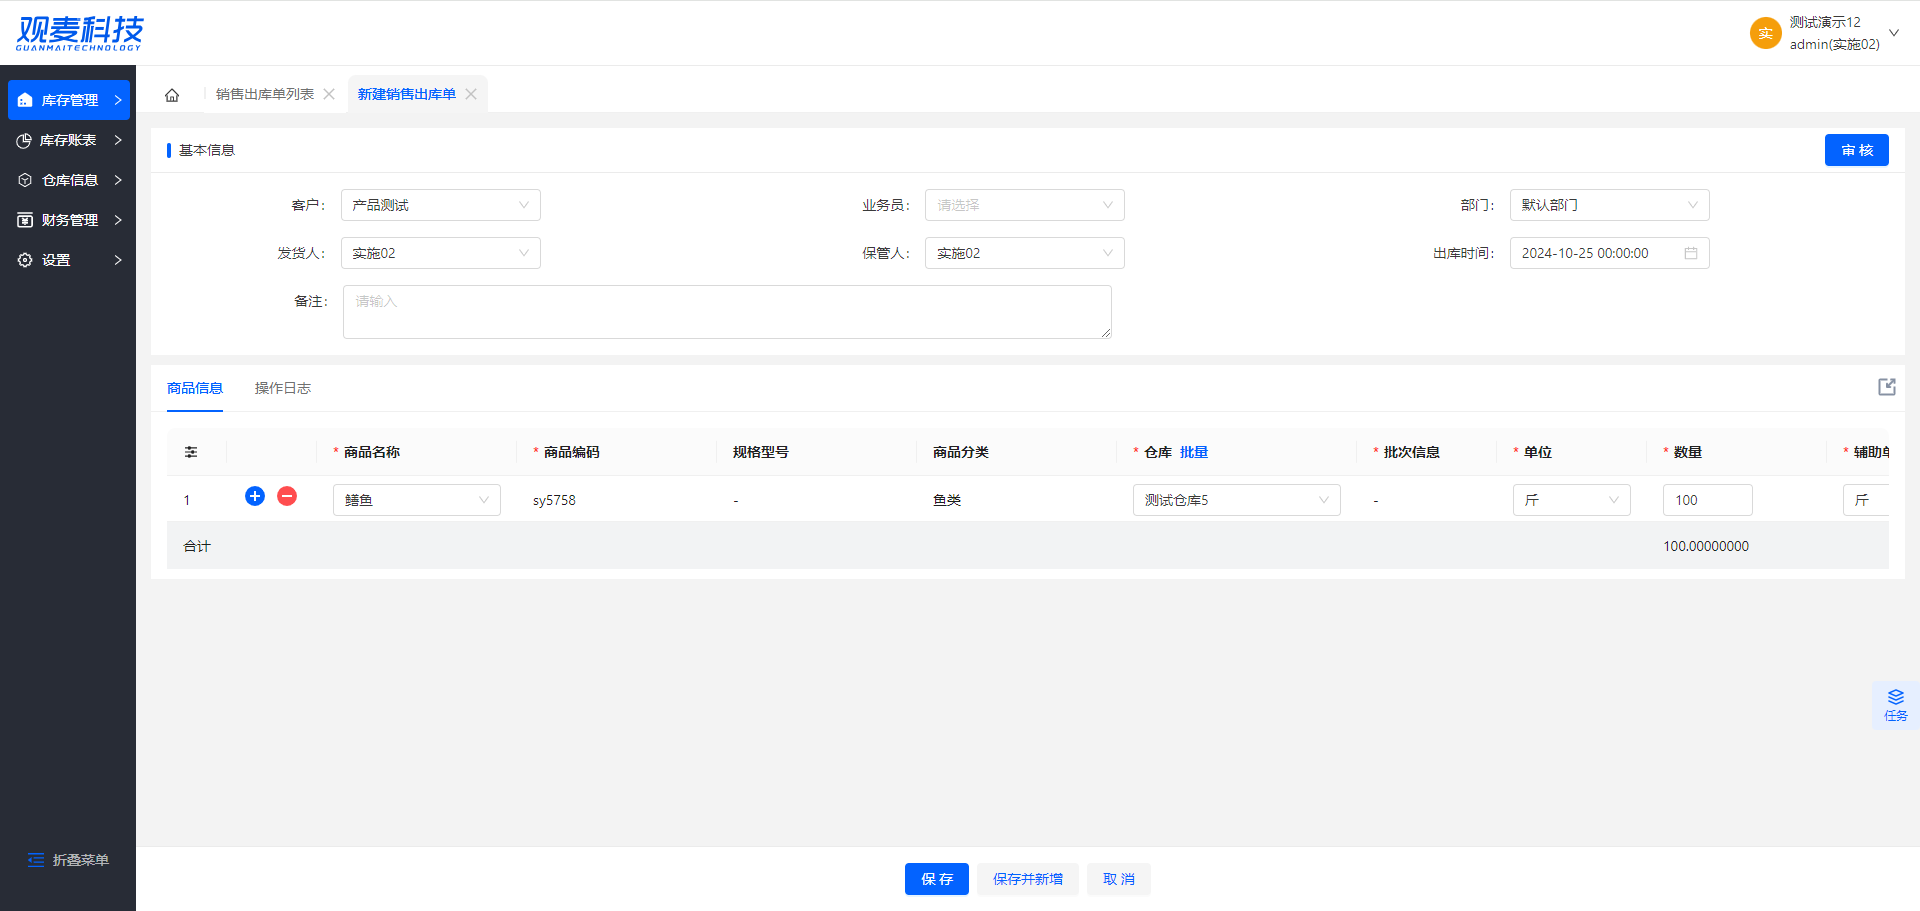The image size is (1920, 911).
Task: Click the 库存管理 sidebar icon
Action: click(x=25, y=100)
